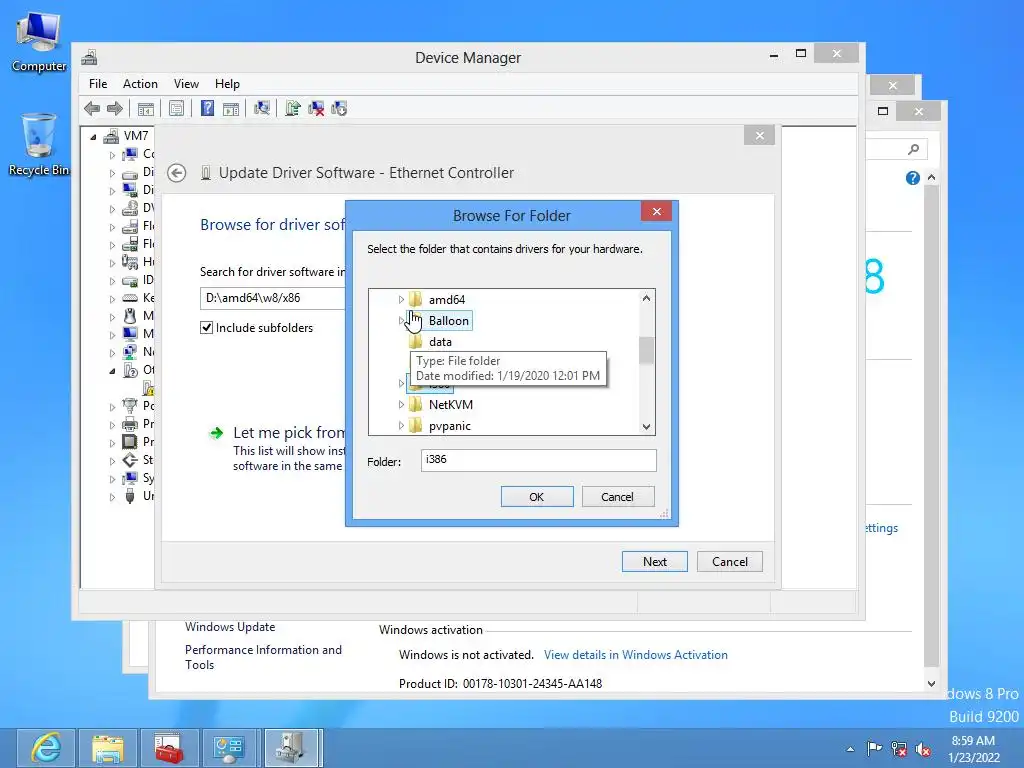Select the Other devices question-mark icon
This screenshot has width=1024, height=768.
coord(130,370)
